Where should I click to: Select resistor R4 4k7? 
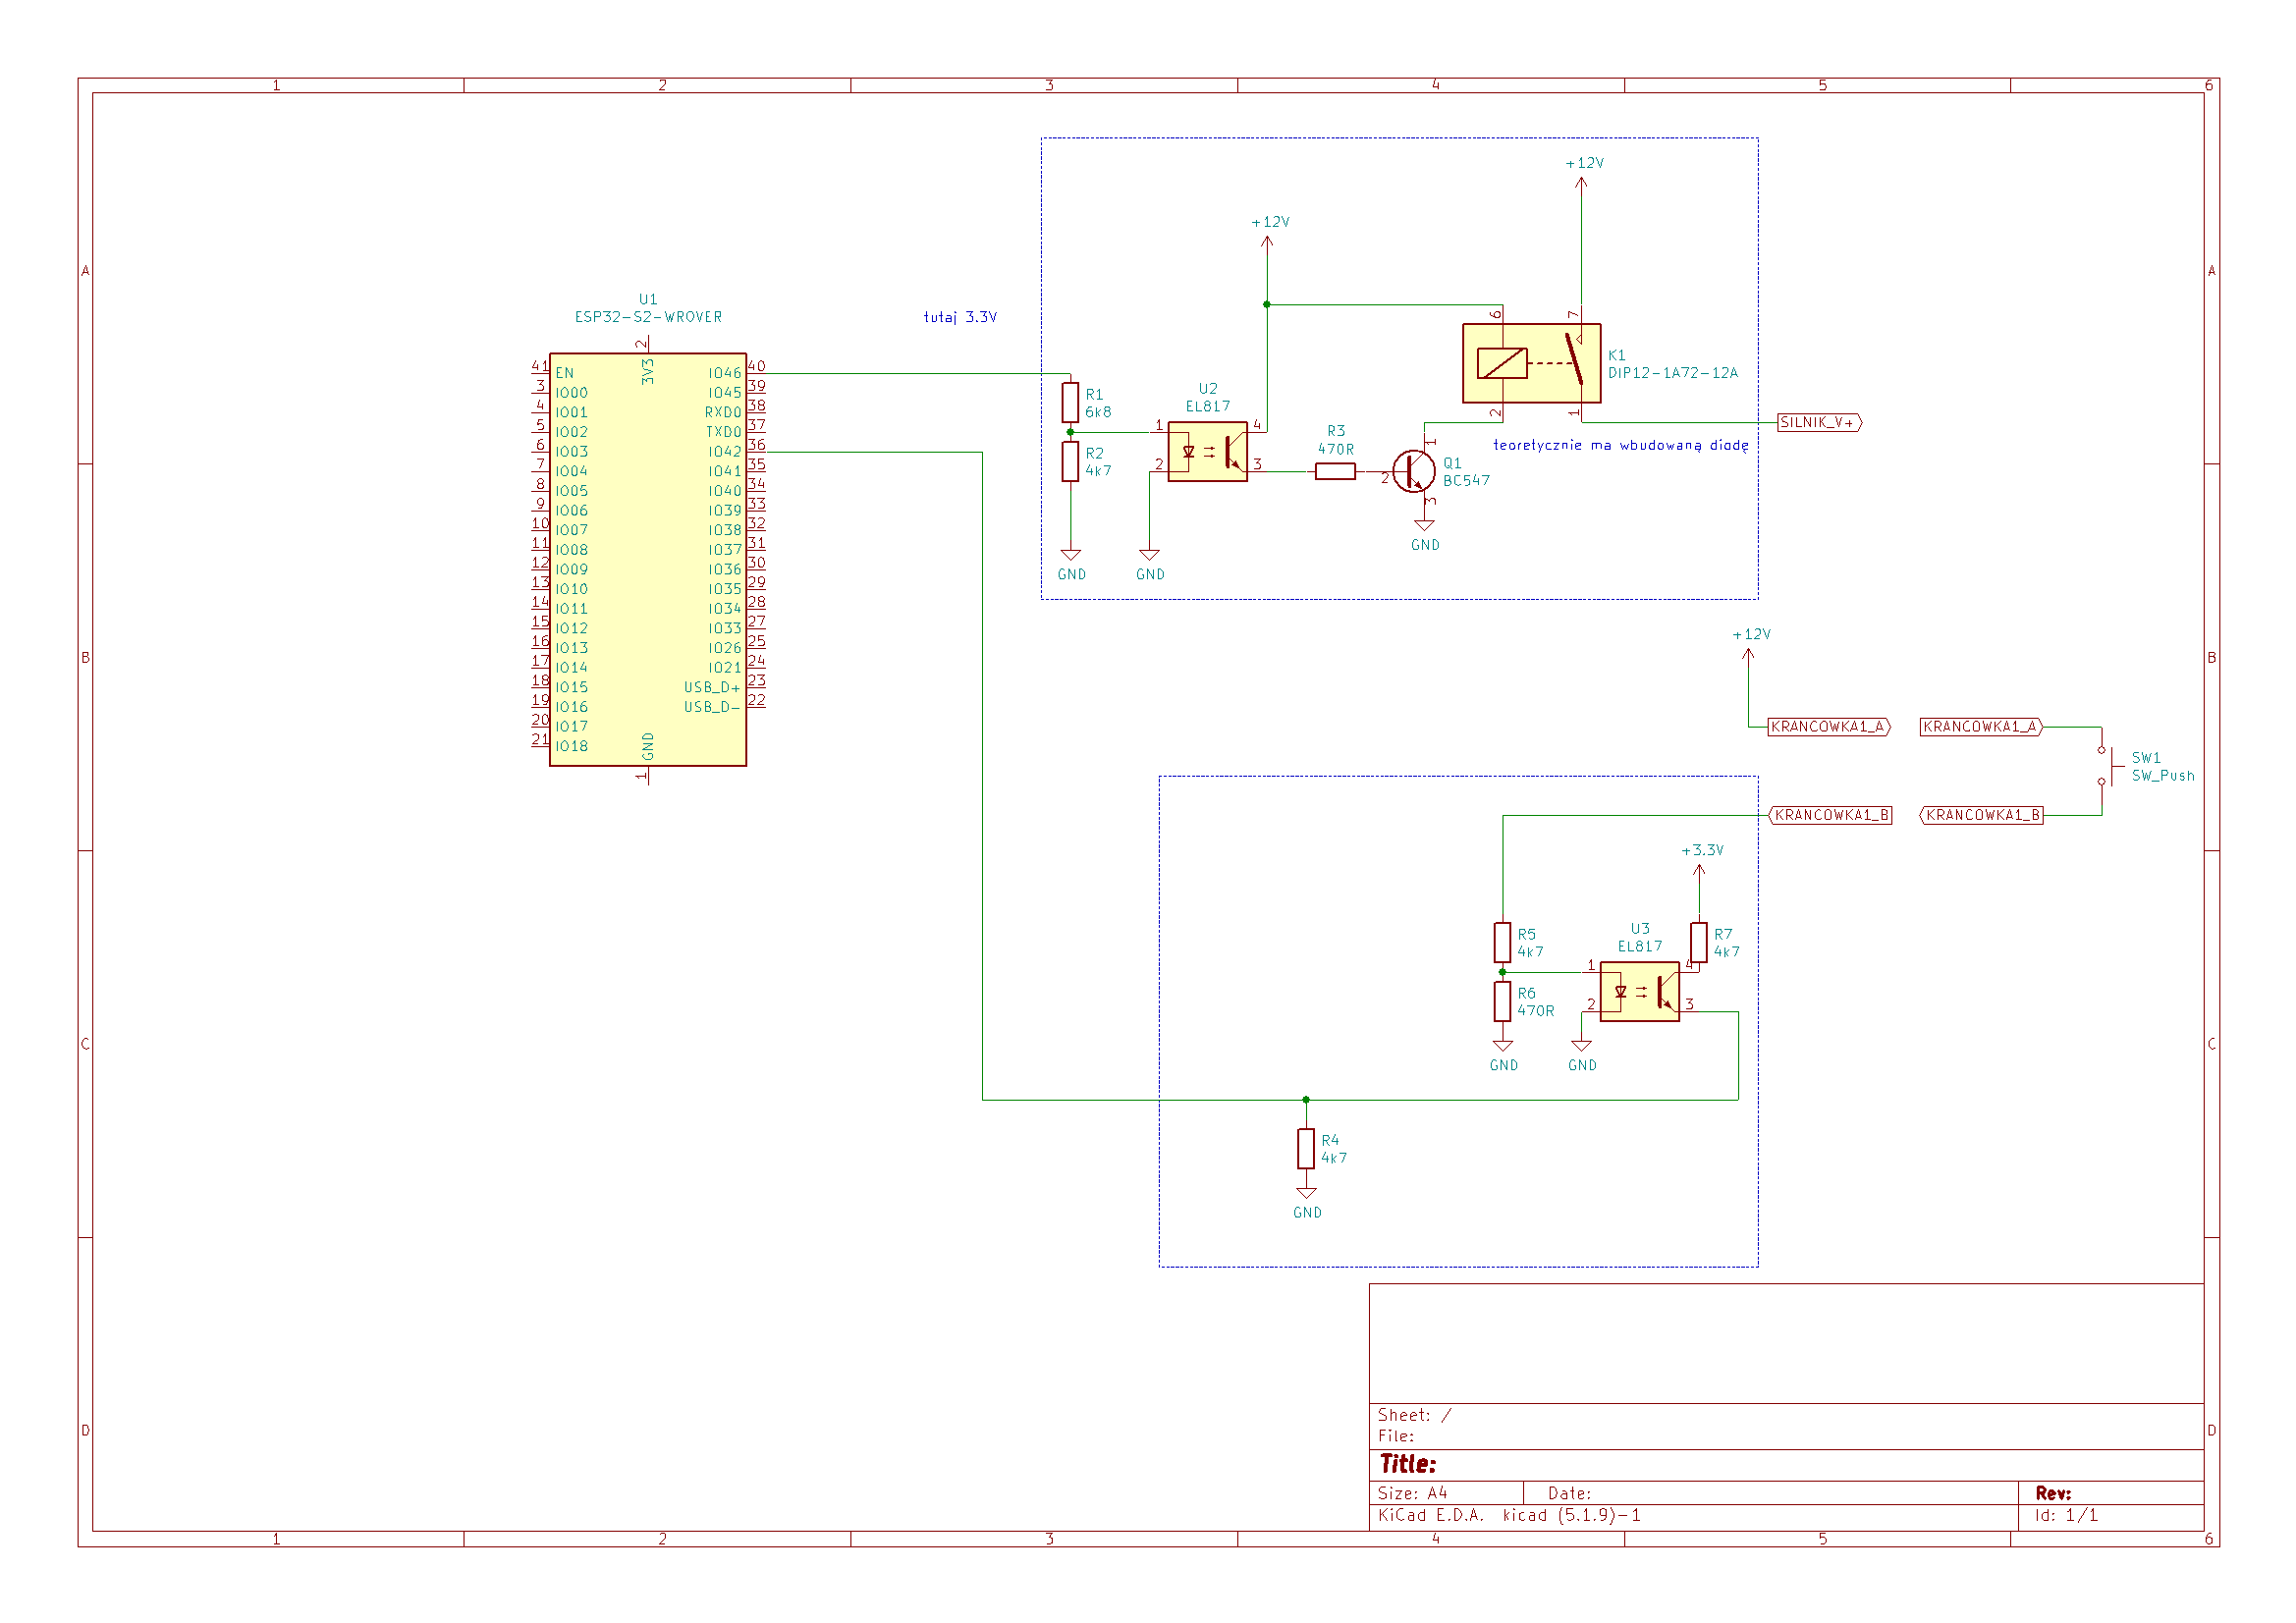(1306, 1148)
